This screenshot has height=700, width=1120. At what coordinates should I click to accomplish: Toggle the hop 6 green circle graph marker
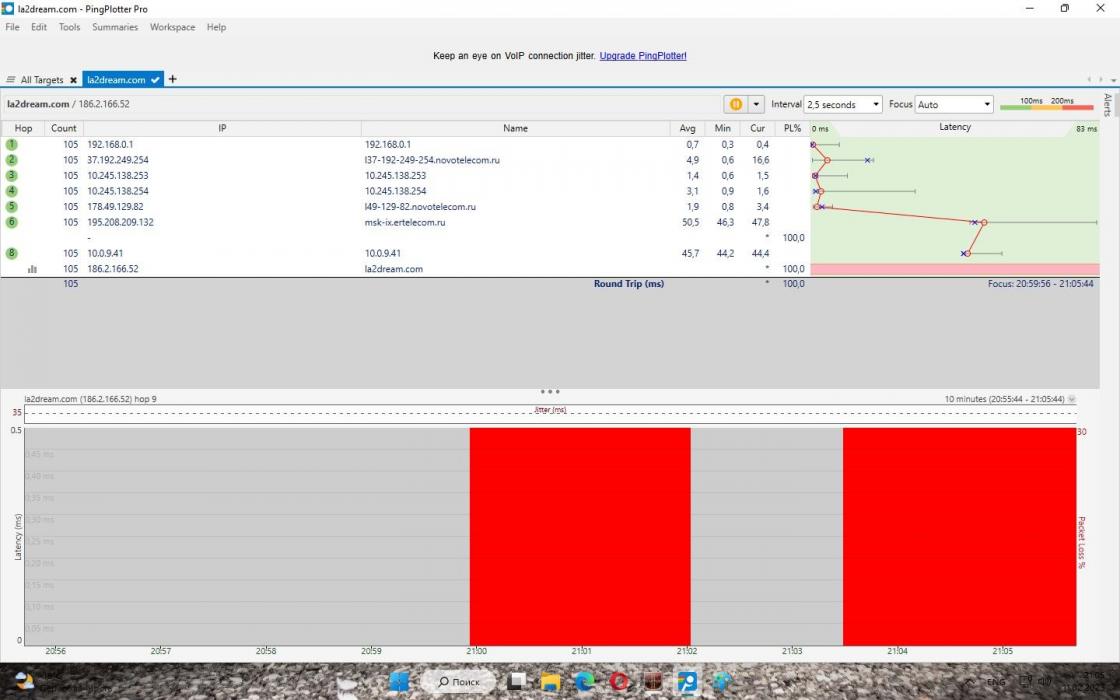(12, 222)
